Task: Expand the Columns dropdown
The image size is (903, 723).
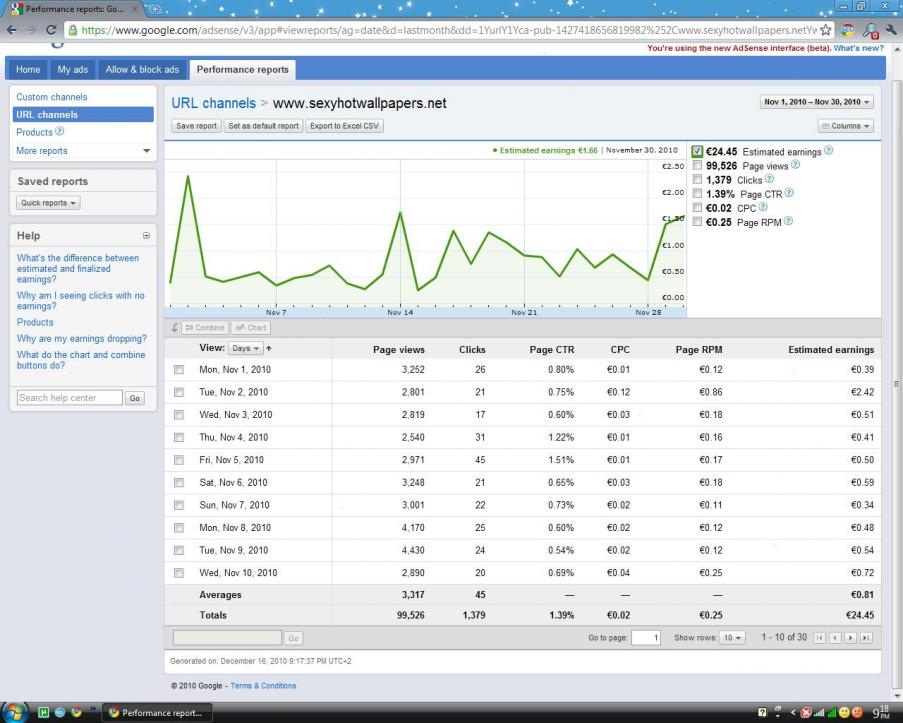Action: pyautogui.click(x=845, y=126)
